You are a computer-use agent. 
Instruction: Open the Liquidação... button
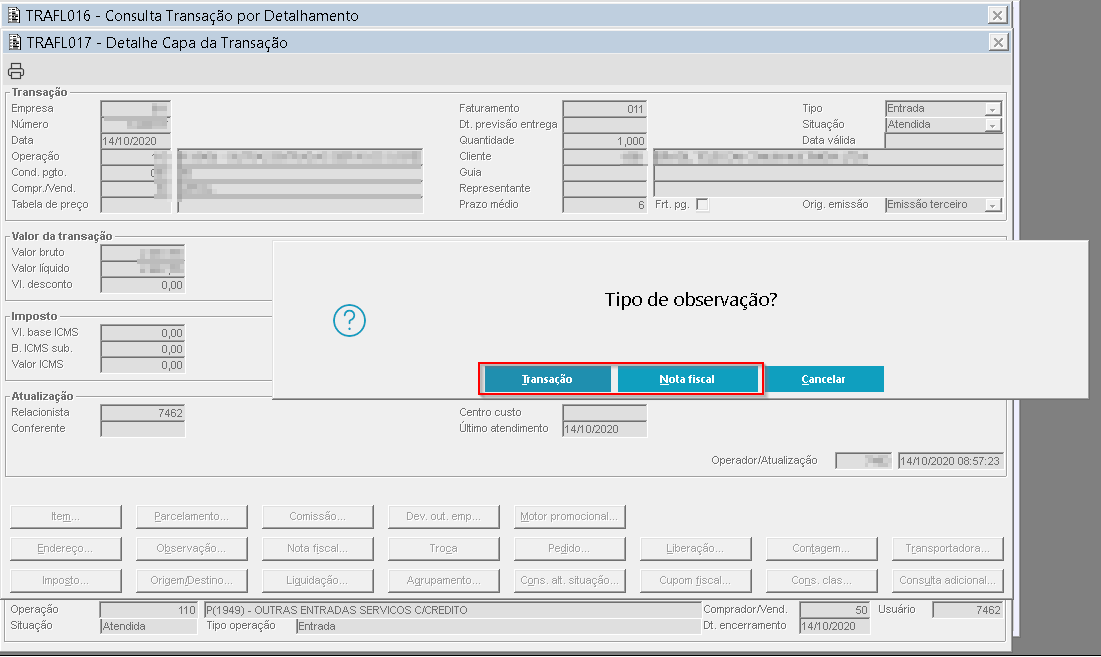click(317, 581)
